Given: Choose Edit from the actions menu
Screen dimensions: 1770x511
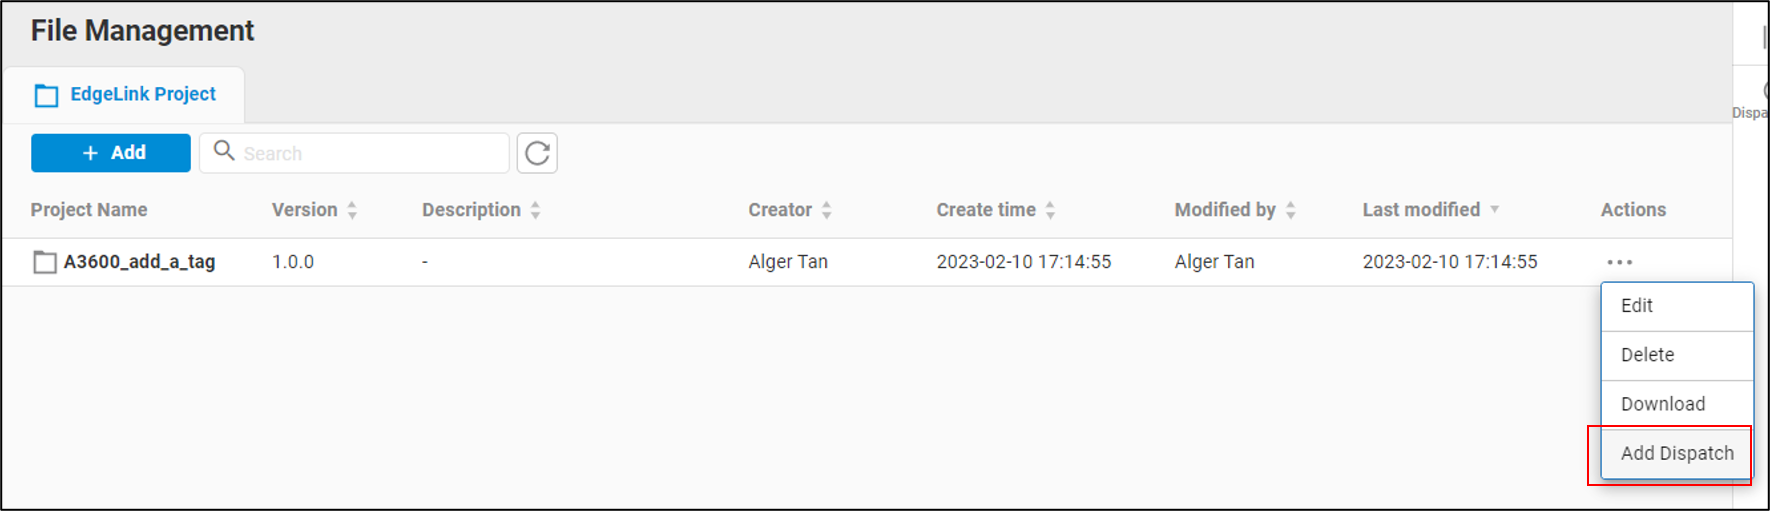Looking at the screenshot, I should [1637, 306].
